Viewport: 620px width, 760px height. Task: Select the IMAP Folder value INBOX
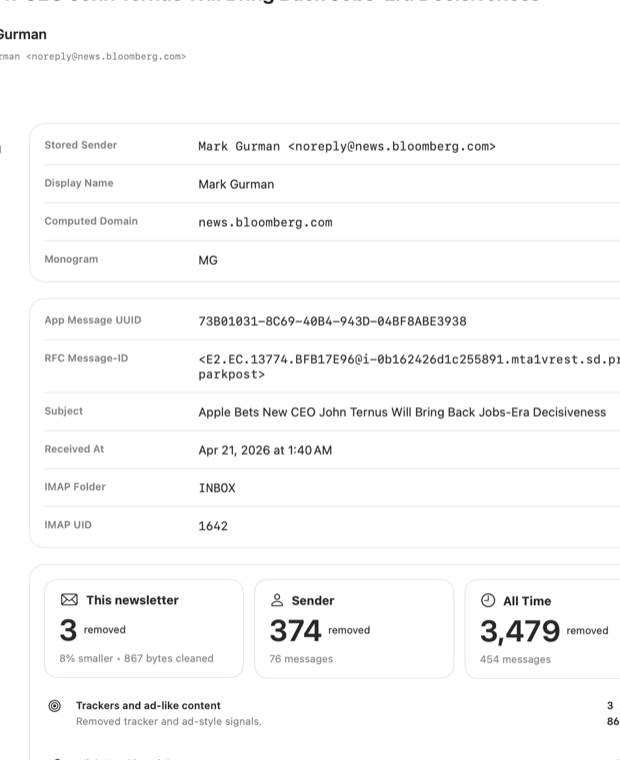(x=217, y=488)
